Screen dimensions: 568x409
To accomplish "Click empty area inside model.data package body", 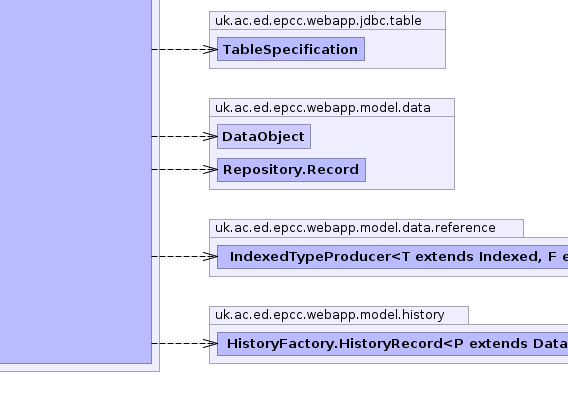I will click(409, 152).
